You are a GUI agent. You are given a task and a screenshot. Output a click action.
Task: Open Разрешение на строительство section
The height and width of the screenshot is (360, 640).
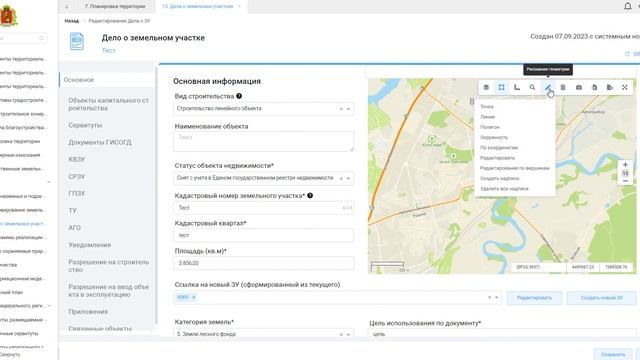(108, 266)
